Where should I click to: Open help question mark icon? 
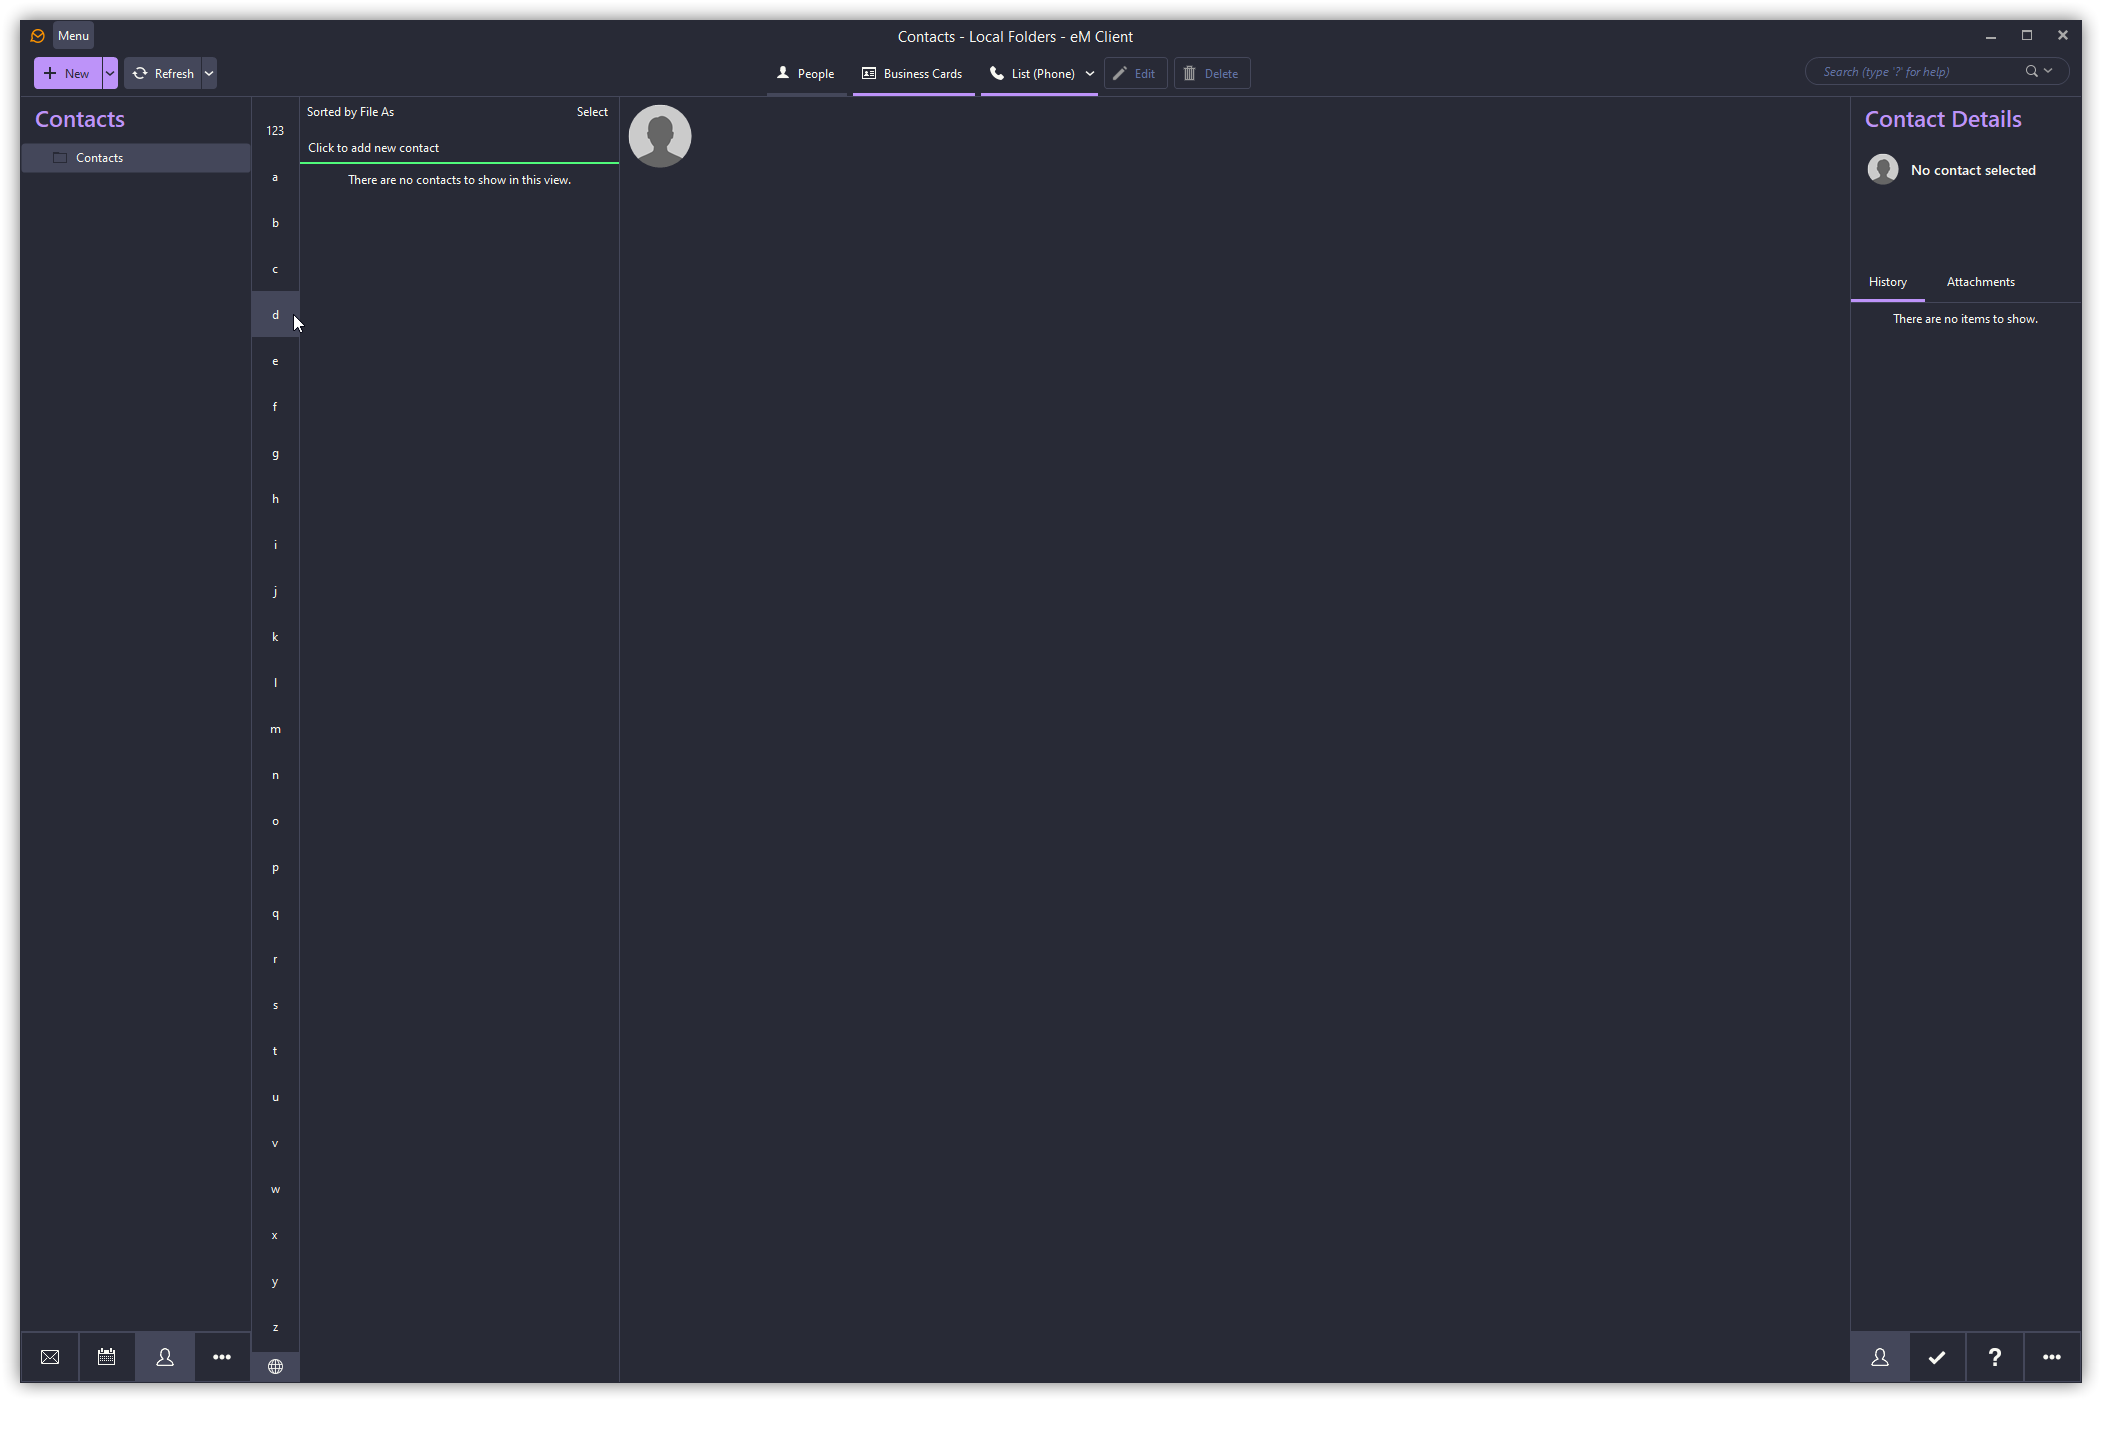click(x=1995, y=1357)
